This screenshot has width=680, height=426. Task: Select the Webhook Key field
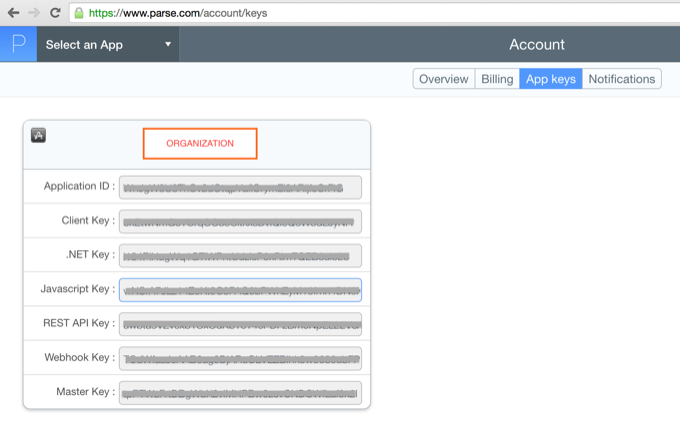tap(240, 358)
